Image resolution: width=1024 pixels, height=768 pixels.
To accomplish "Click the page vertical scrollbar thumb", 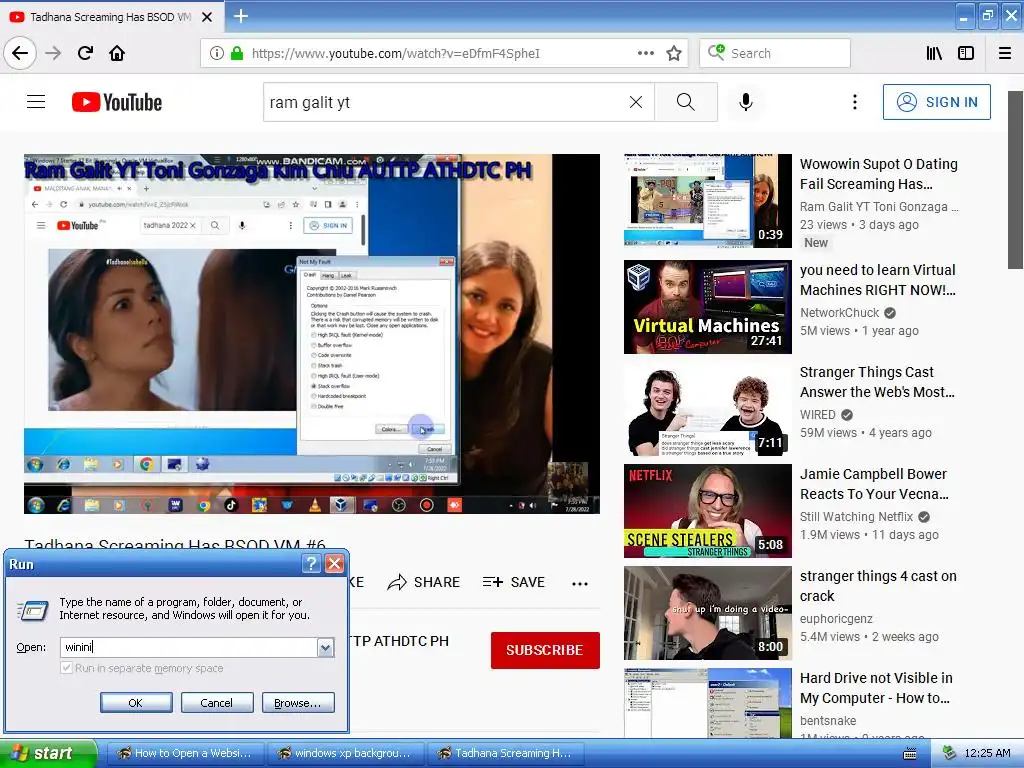I will pos(1015,180).
